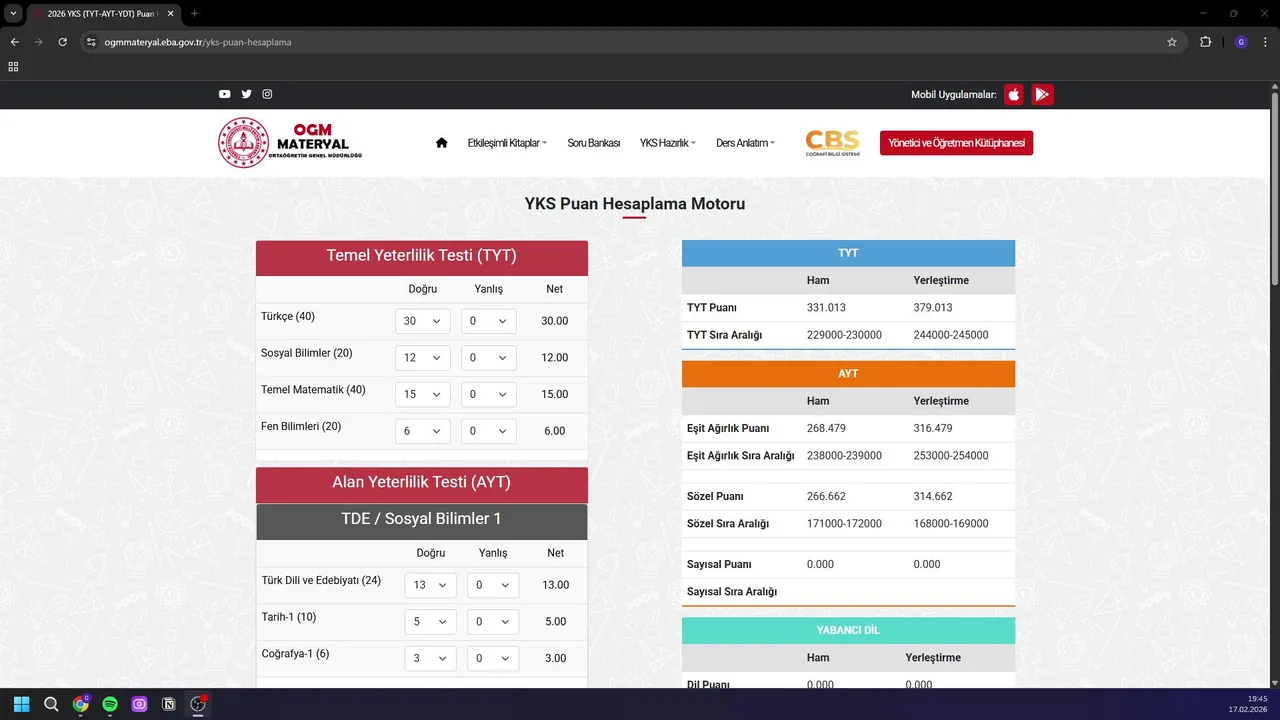
Task: Expand the Ders Anlatım menu
Action: (745, 143)
